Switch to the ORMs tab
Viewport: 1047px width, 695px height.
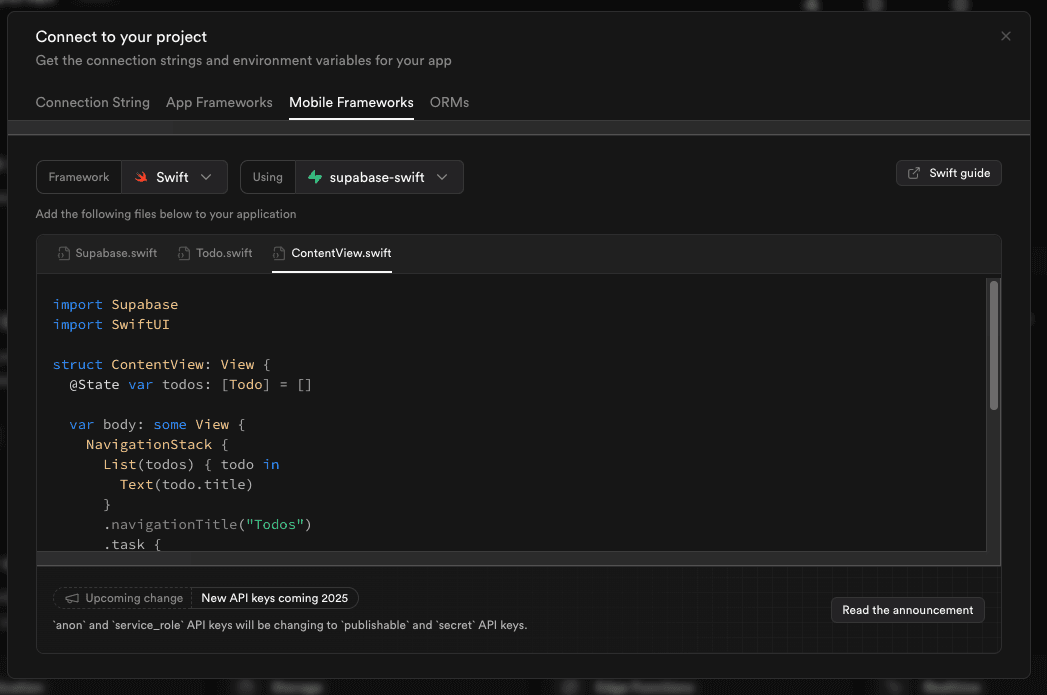(x=449, y=103)
